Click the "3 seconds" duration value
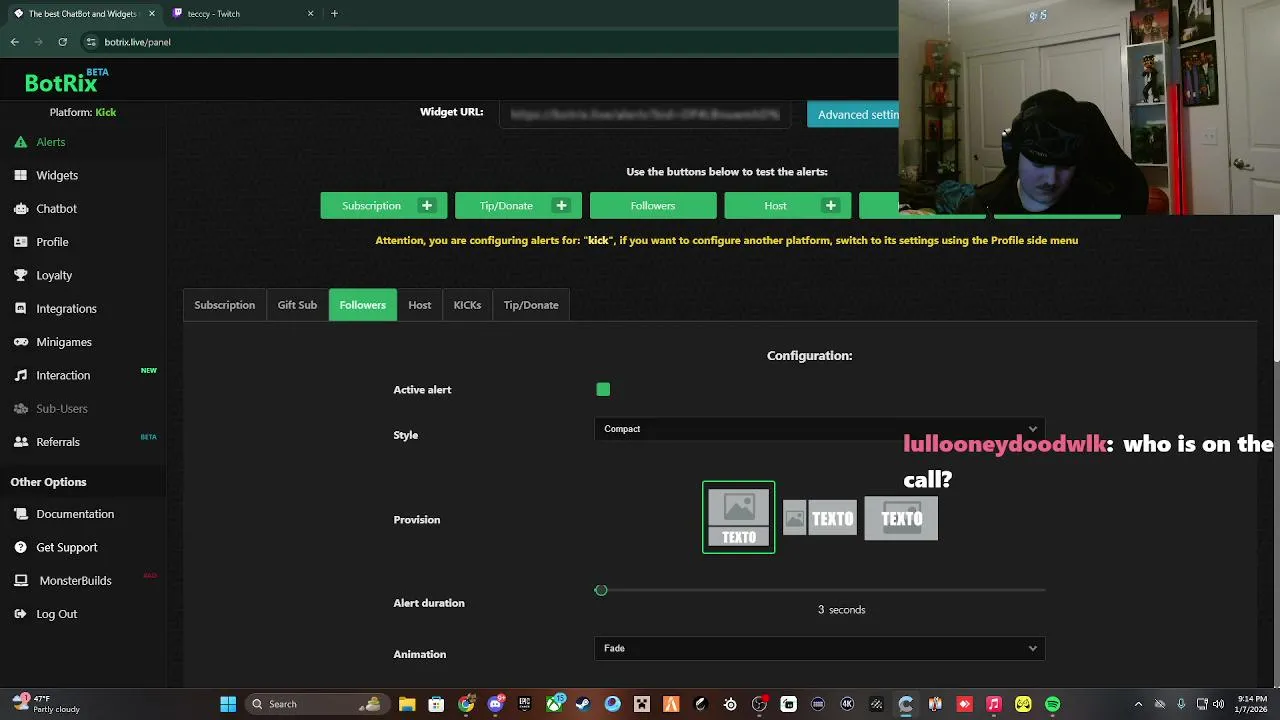Screen dimensions: 1280x720 [842, 610]
